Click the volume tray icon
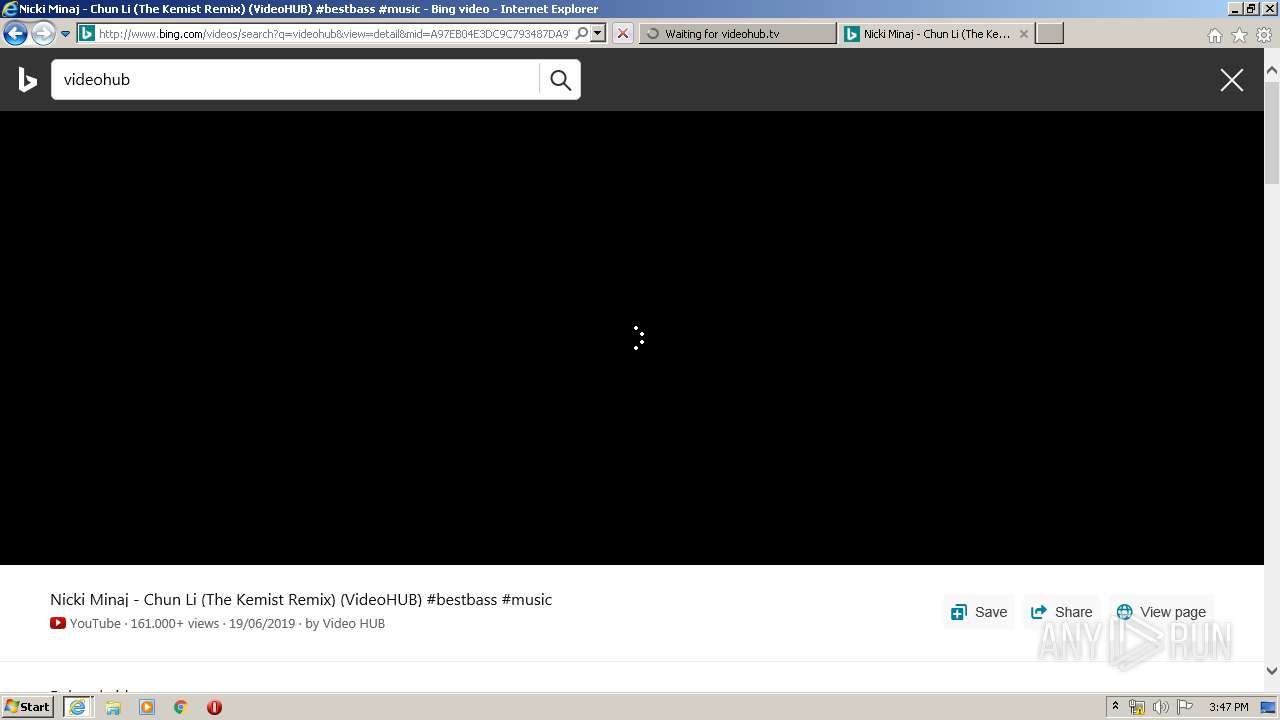1280x720 pixels. [1160, 707]
